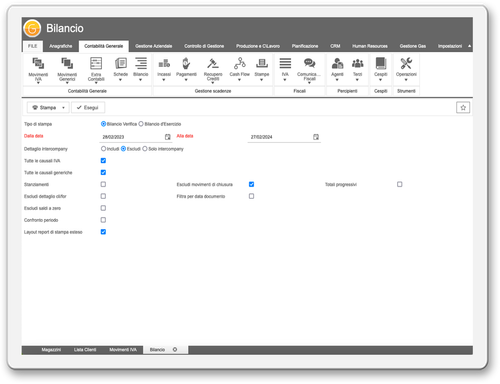
Task: Click the orange G application logo
Action: (x=32, y=28)
